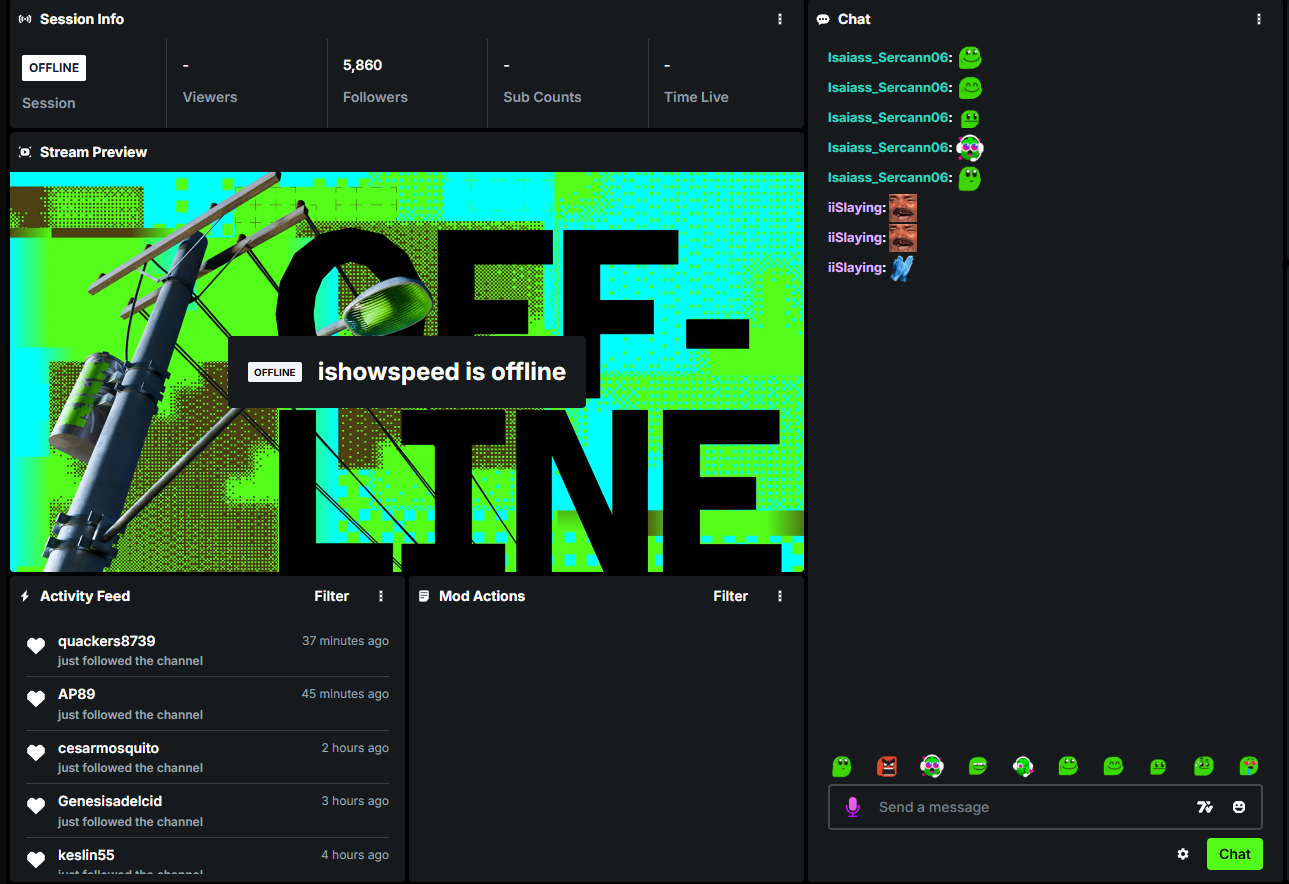Click the heart icon beside quackers8739
This screenshot has width=1289, height=884.
pyautogui.click(x=36, y=646)
